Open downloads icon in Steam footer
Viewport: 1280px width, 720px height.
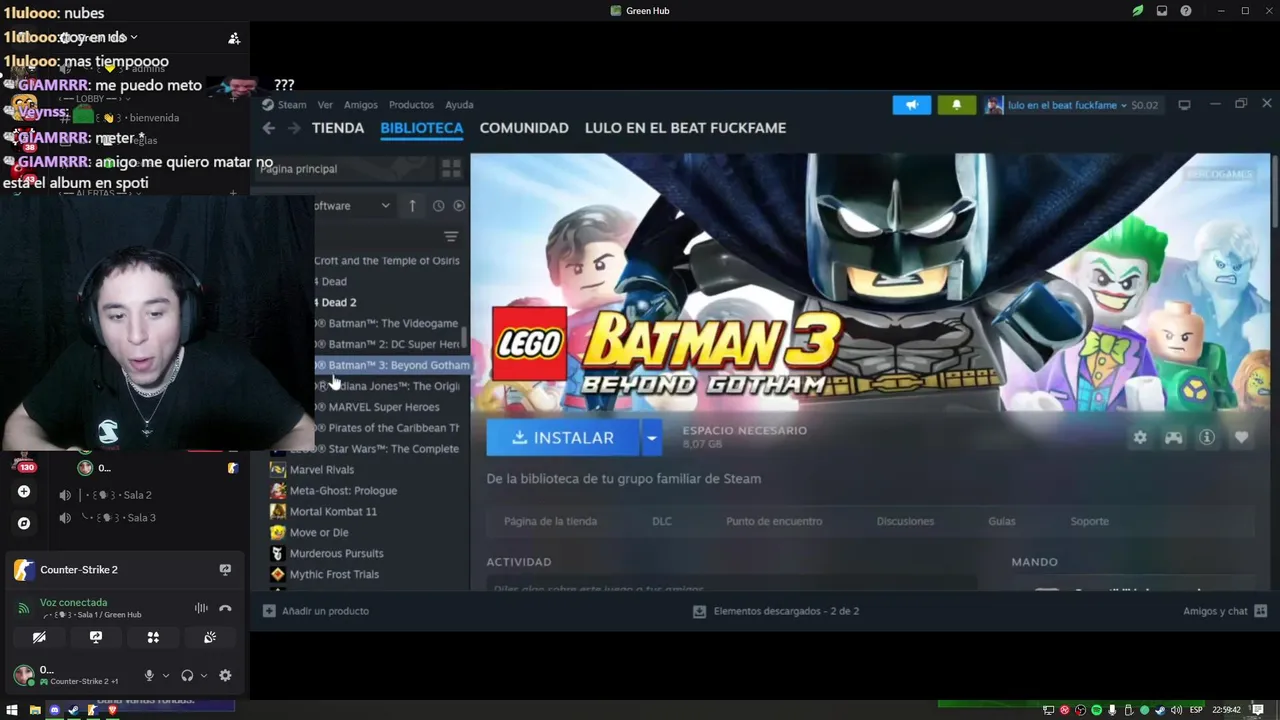[699, 611]
